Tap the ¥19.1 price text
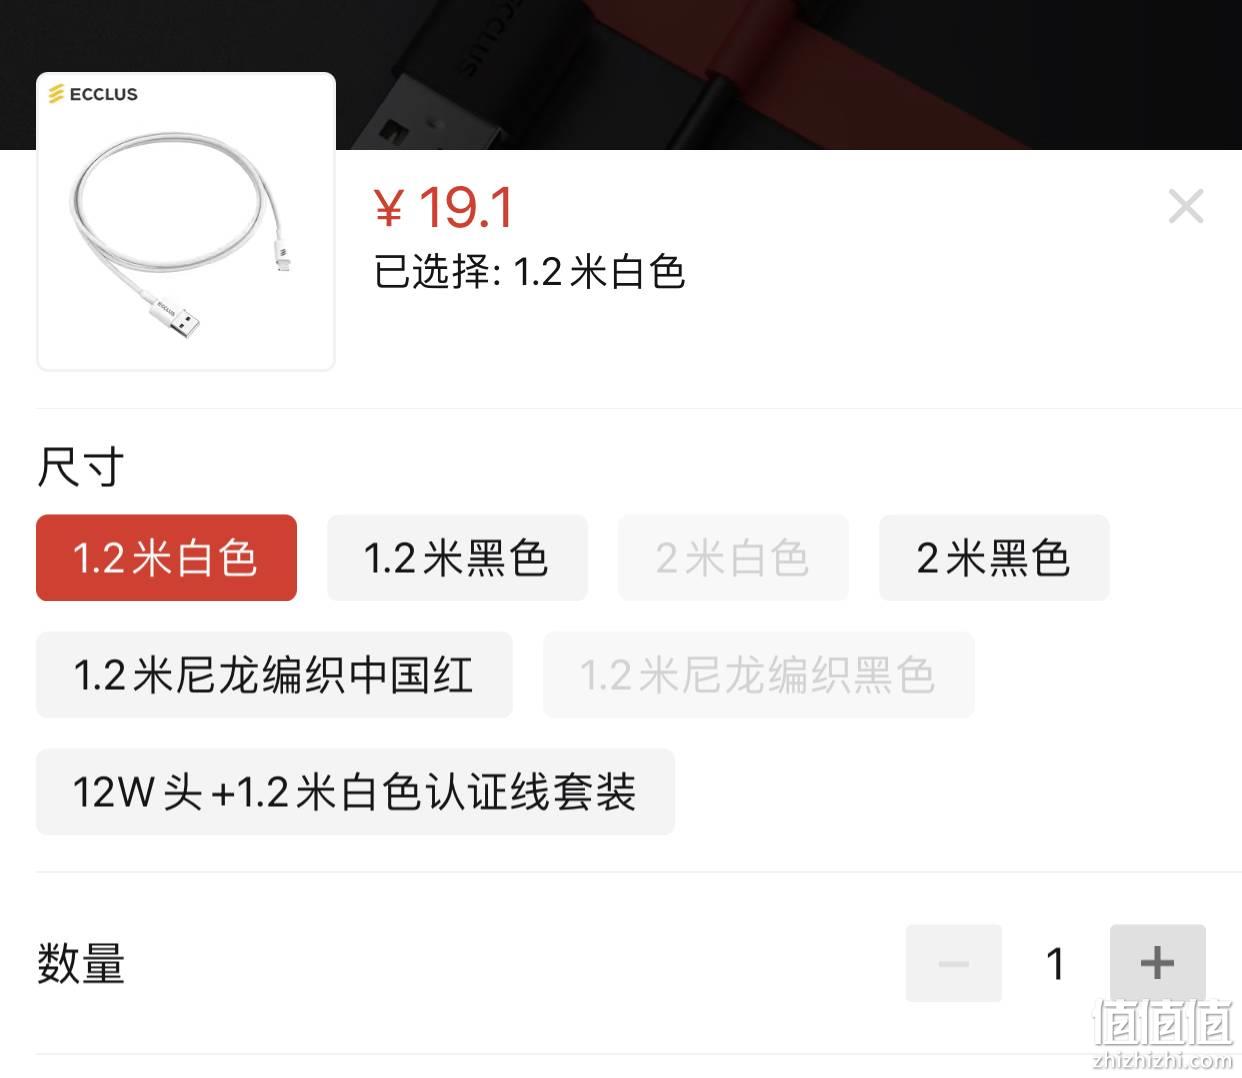This screenshot has width=1242, height=1078. (444, 208)
